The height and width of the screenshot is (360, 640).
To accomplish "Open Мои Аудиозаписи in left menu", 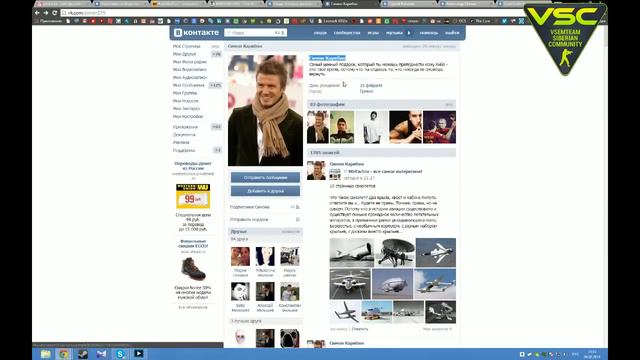I will [190, 78].
